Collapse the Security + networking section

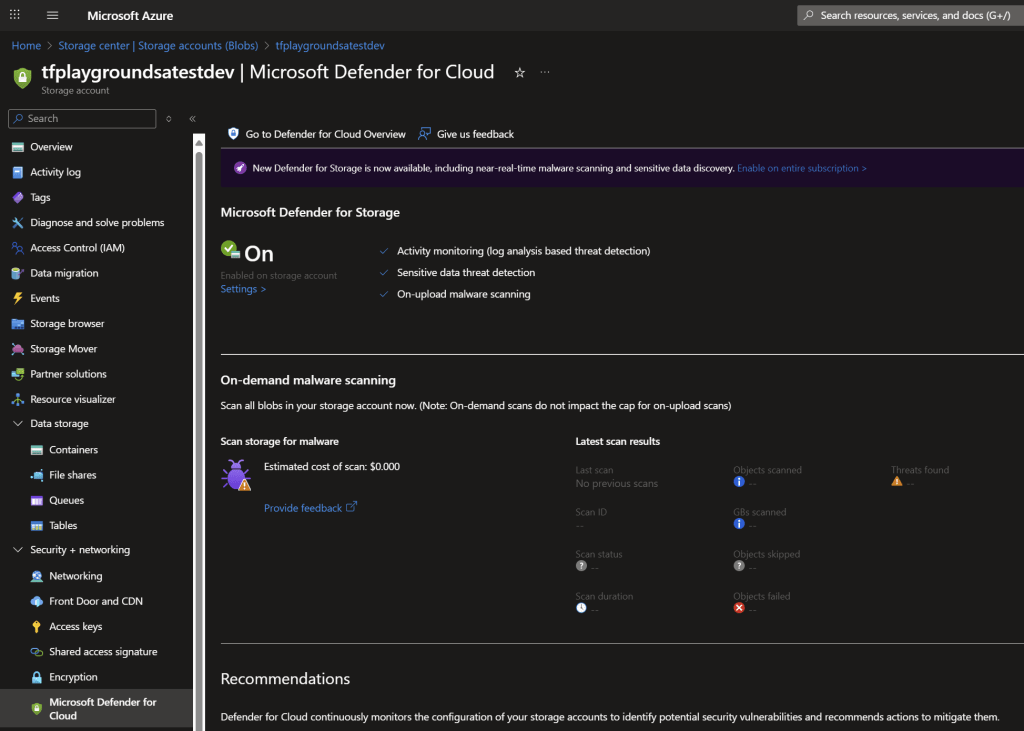coord(18,550)
